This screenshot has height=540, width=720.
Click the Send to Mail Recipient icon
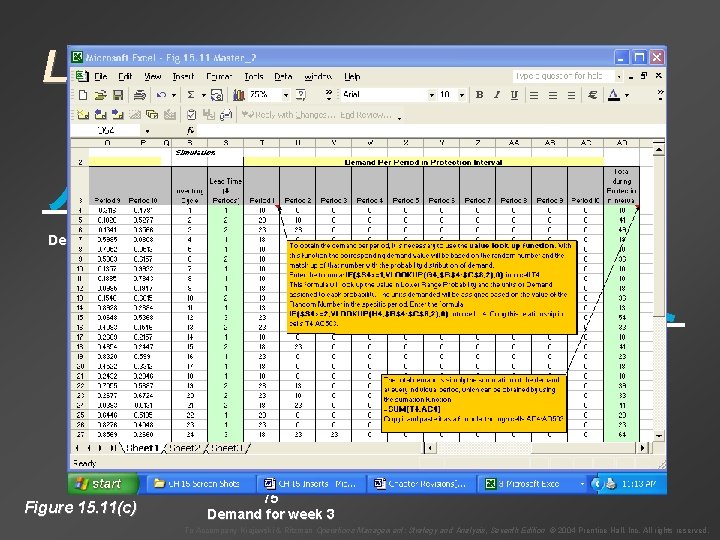[x=226, y=114]
